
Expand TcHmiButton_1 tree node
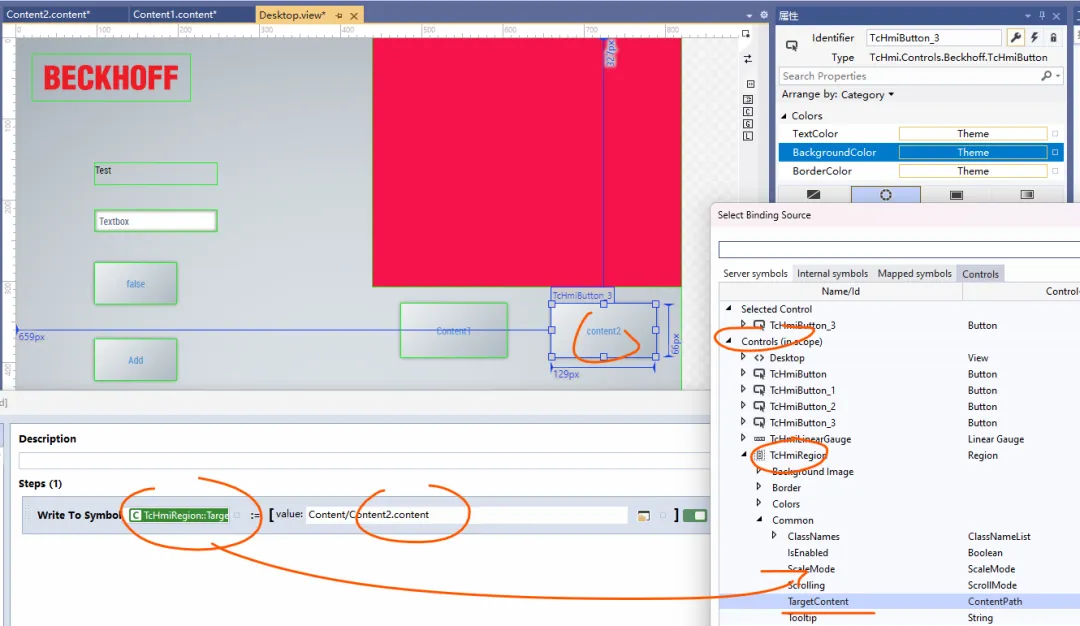(743, 390)
